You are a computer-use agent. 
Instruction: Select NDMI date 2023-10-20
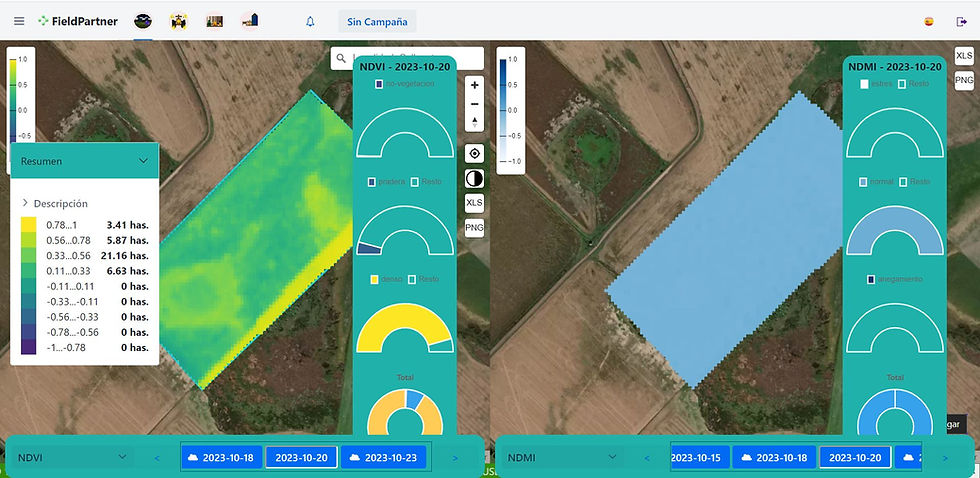point(854,457)
